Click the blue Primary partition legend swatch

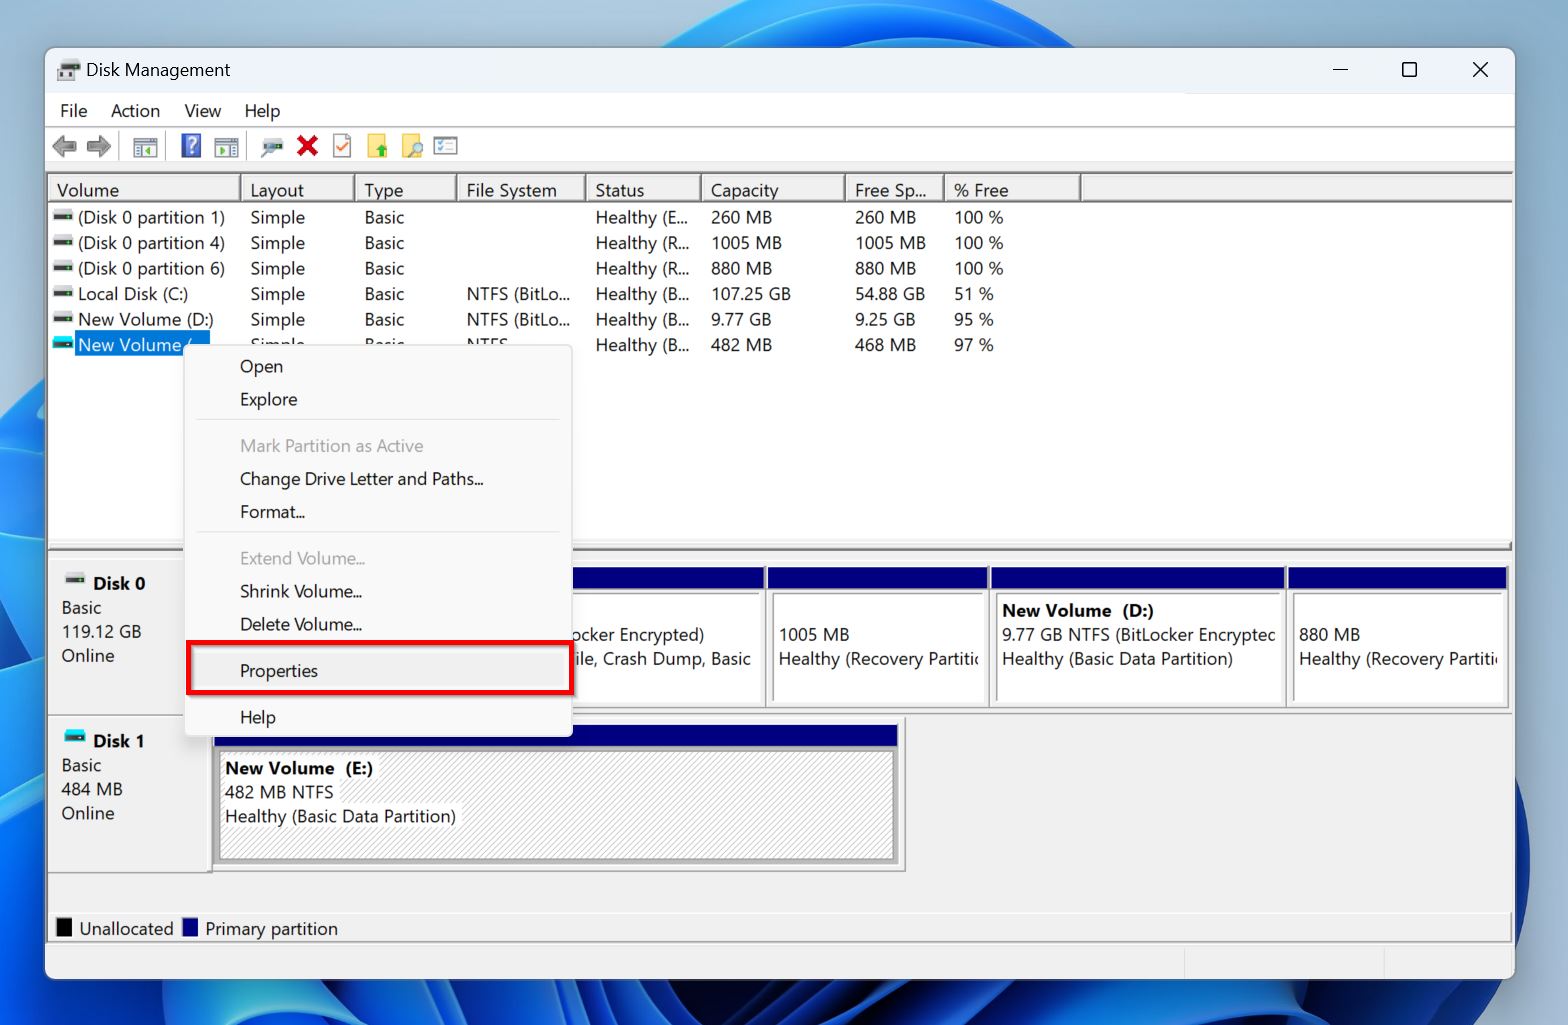coord(190,927)
